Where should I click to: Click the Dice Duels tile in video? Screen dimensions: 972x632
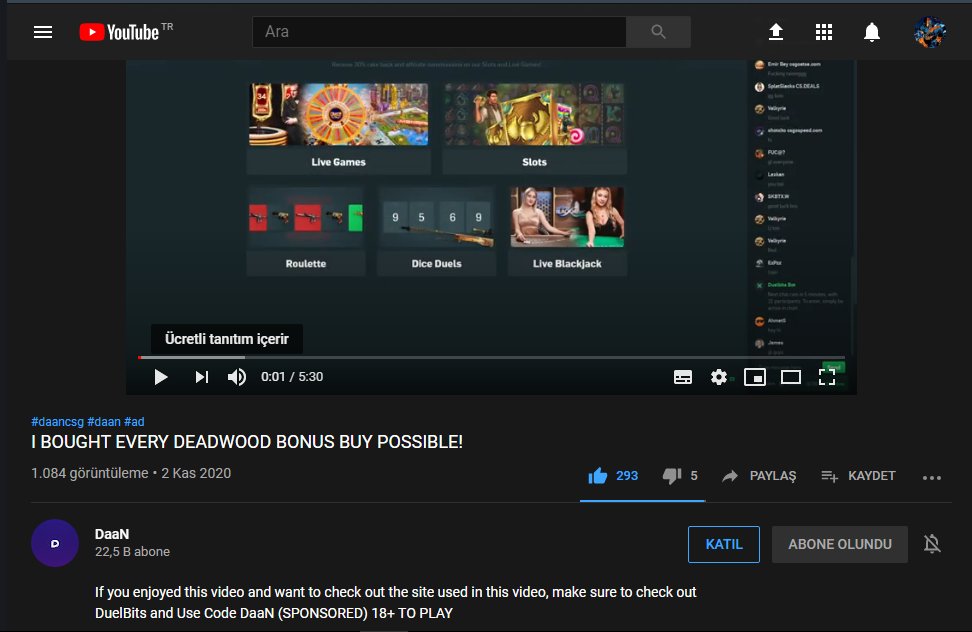(436, 231)
